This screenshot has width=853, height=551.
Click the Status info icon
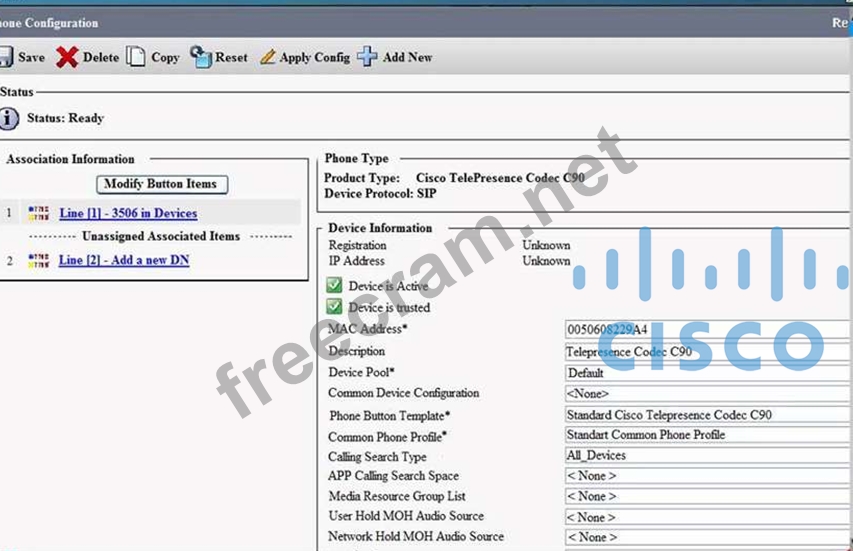[x=9, y=119]
